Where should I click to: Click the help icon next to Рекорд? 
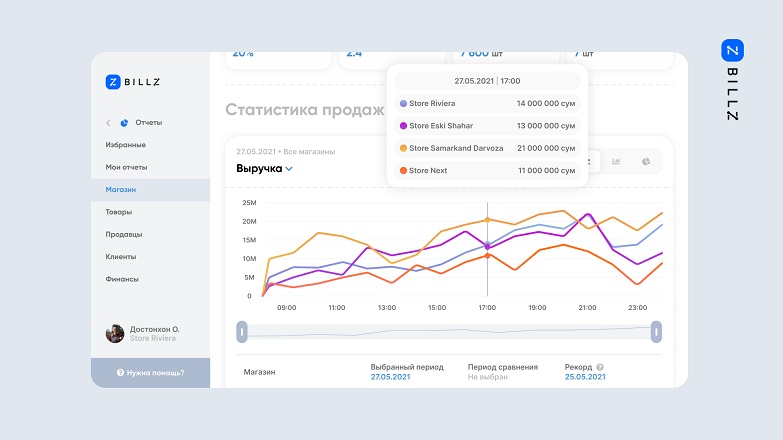click(x=600, y=367)
